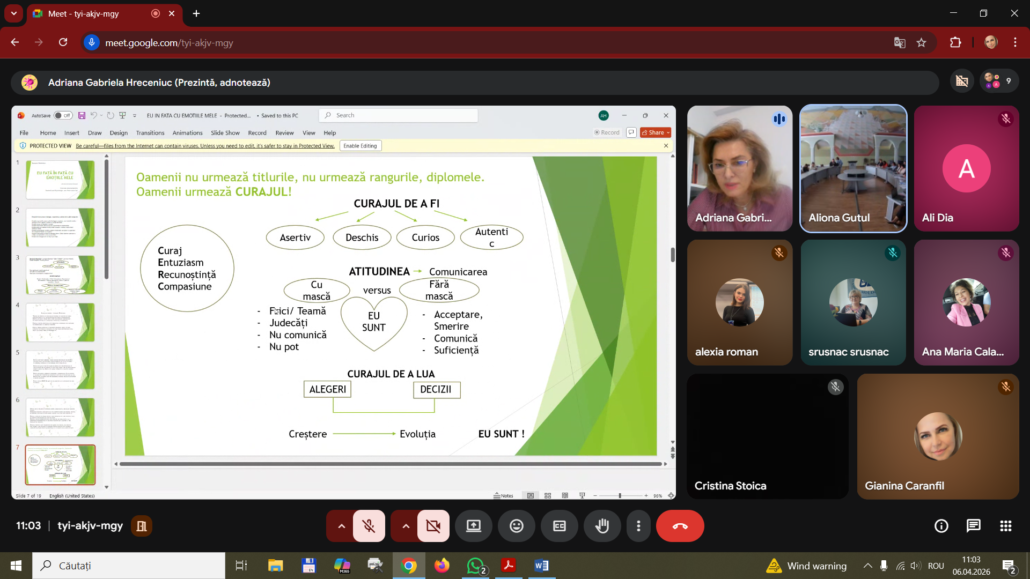Image resolution: width=1030 pixels, height=579 pixels.
Task: Click the present screen button
Action: click(x=474, y=526)
